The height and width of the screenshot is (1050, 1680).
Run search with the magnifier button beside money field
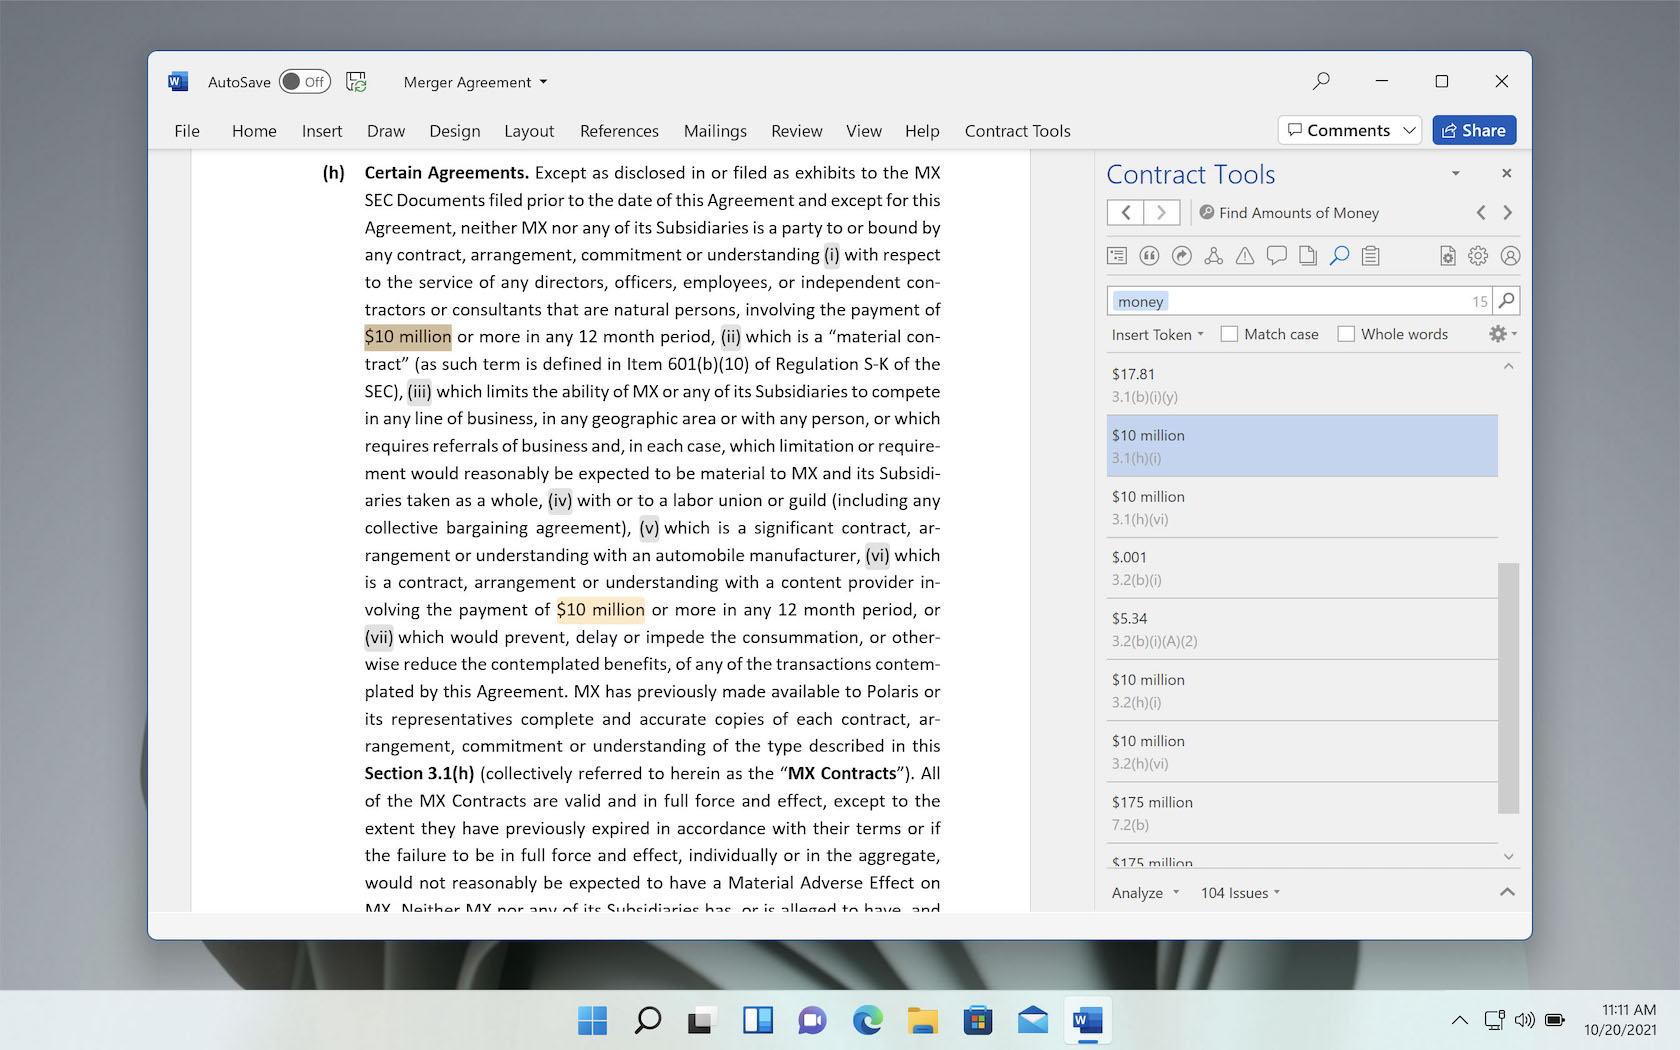[1507, 300]
